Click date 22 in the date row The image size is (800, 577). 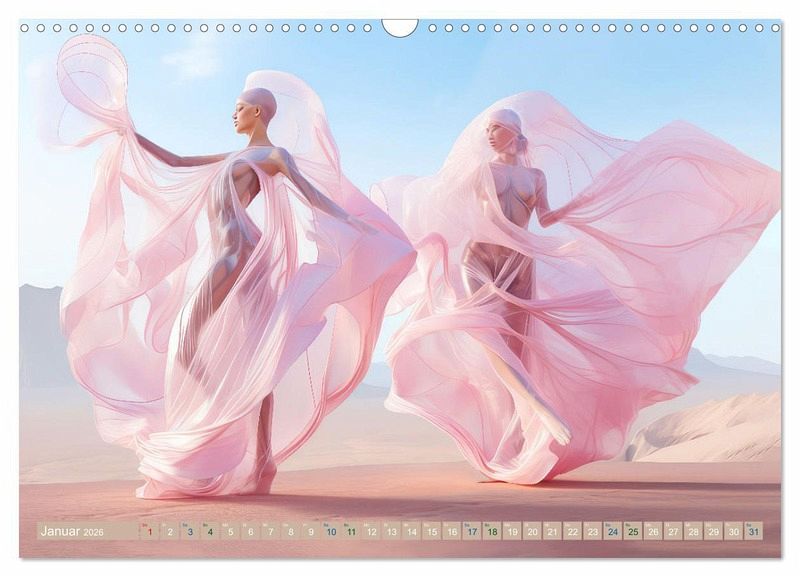(572, 531)
